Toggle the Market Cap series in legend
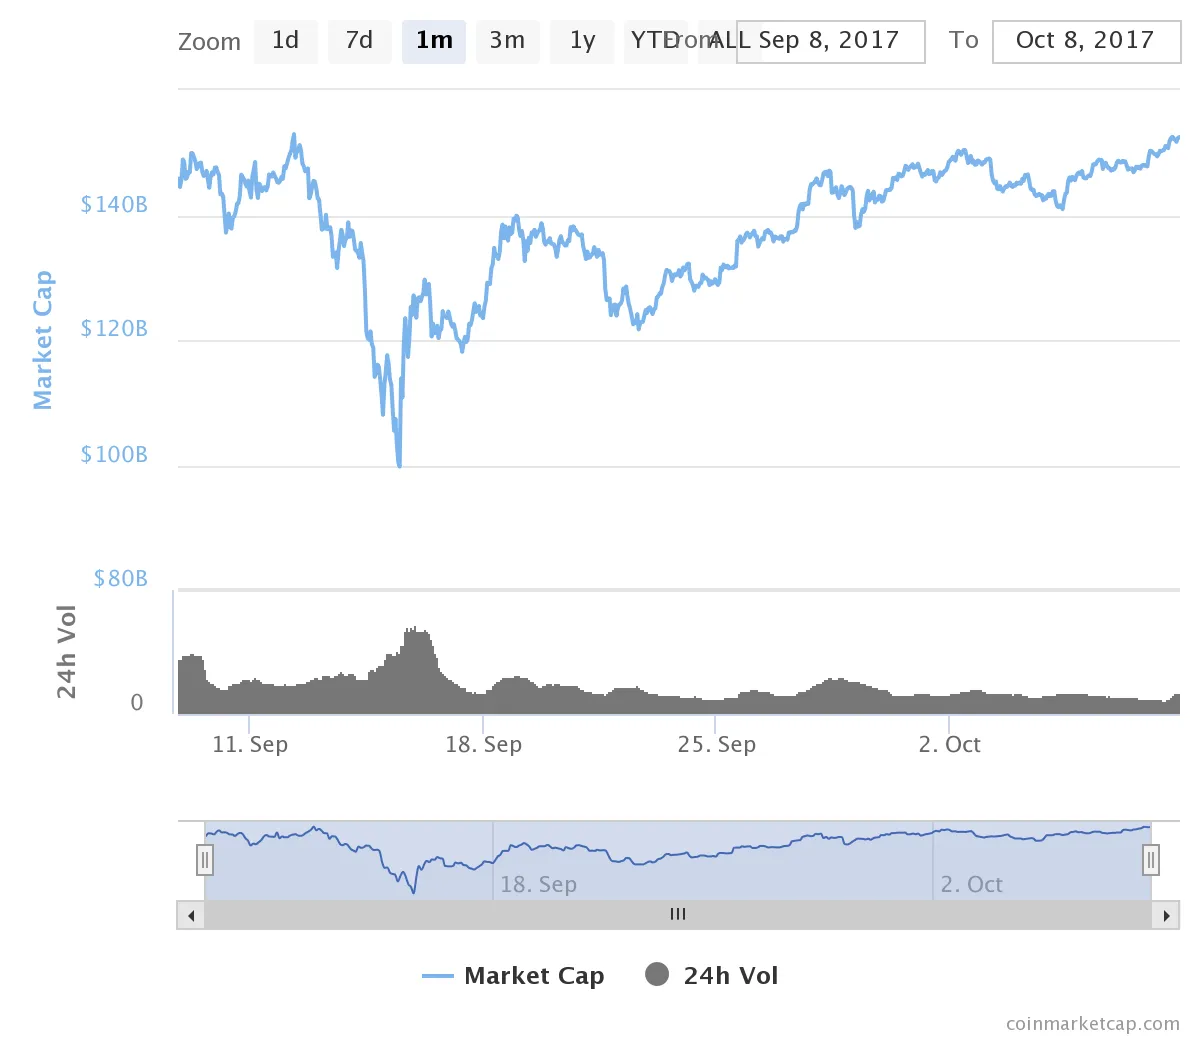This screenshot has height=1040, width=1200. [x=514, y=976]
